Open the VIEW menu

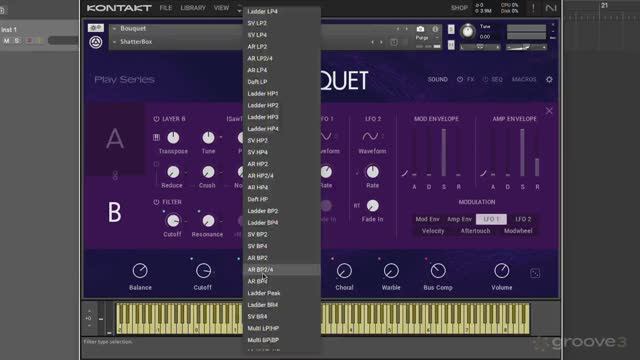click(x=221, y=8)
